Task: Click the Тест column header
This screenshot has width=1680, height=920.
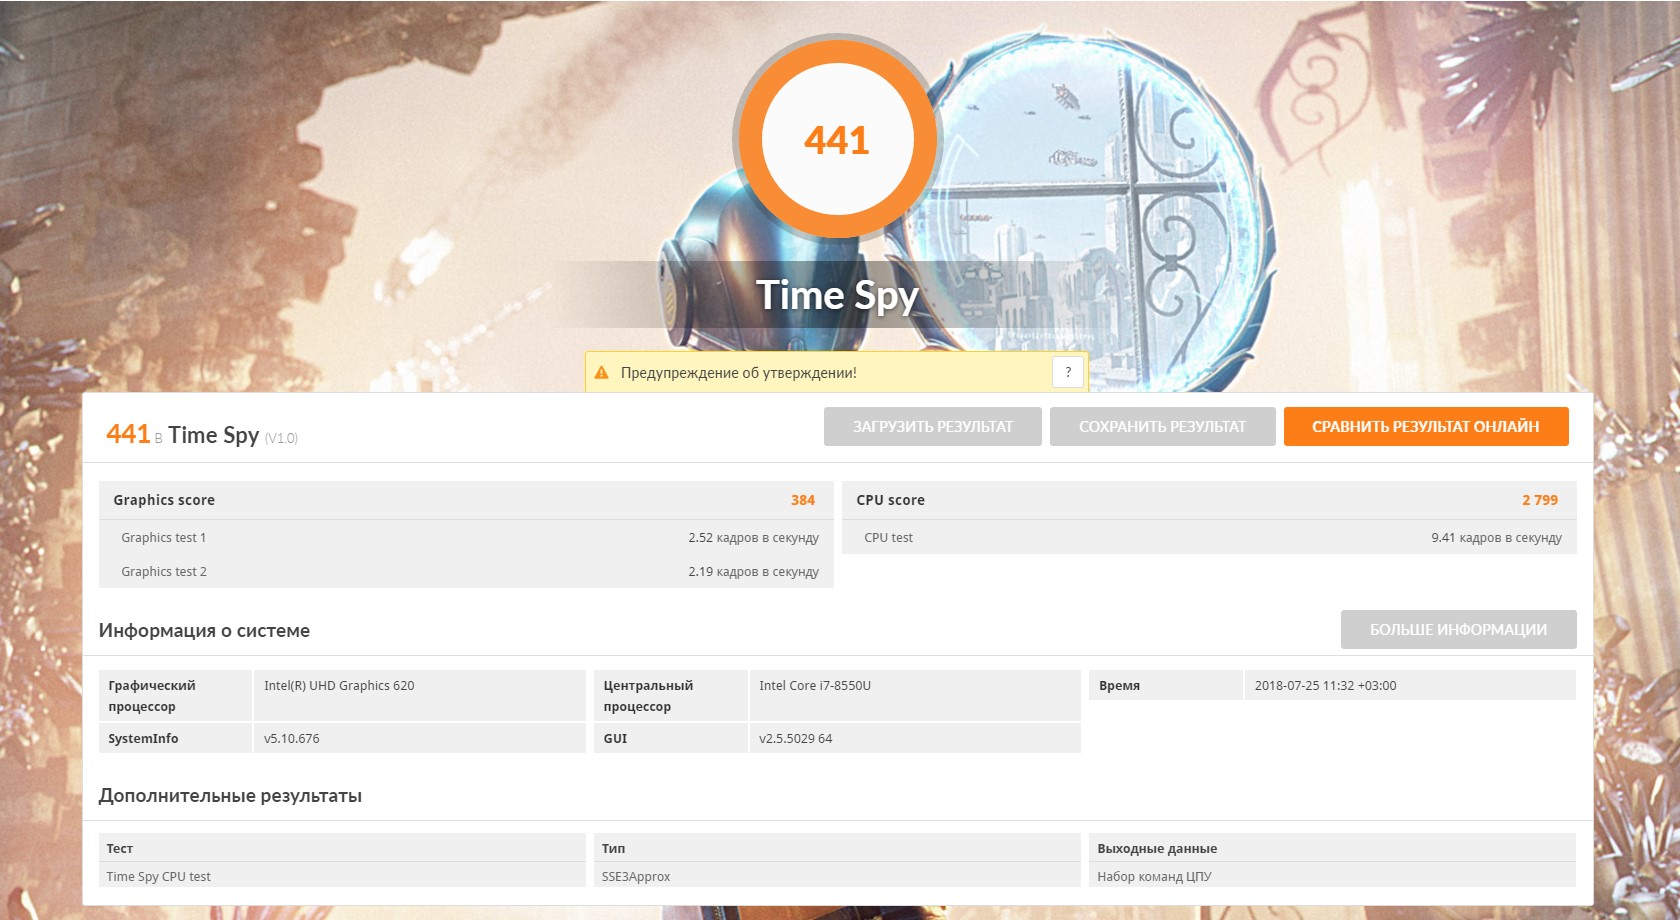Action: 119,848
